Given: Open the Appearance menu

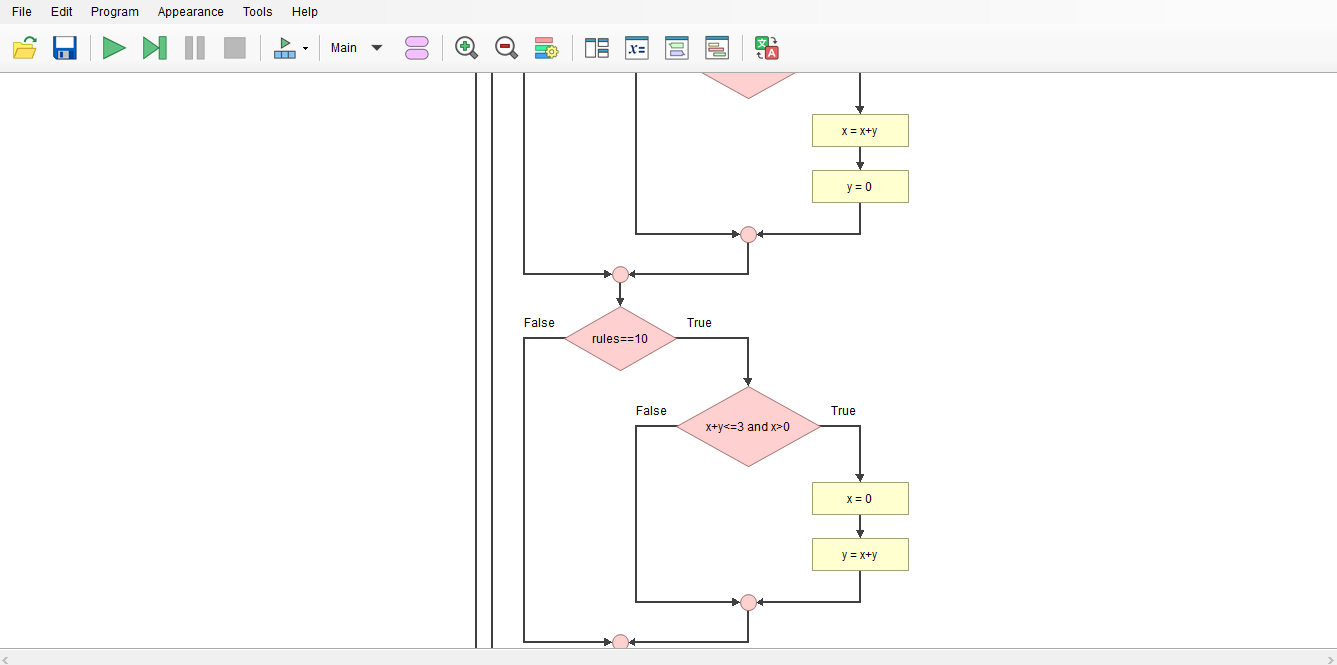Looking at the screenshot, I should (x=191, y=12).
